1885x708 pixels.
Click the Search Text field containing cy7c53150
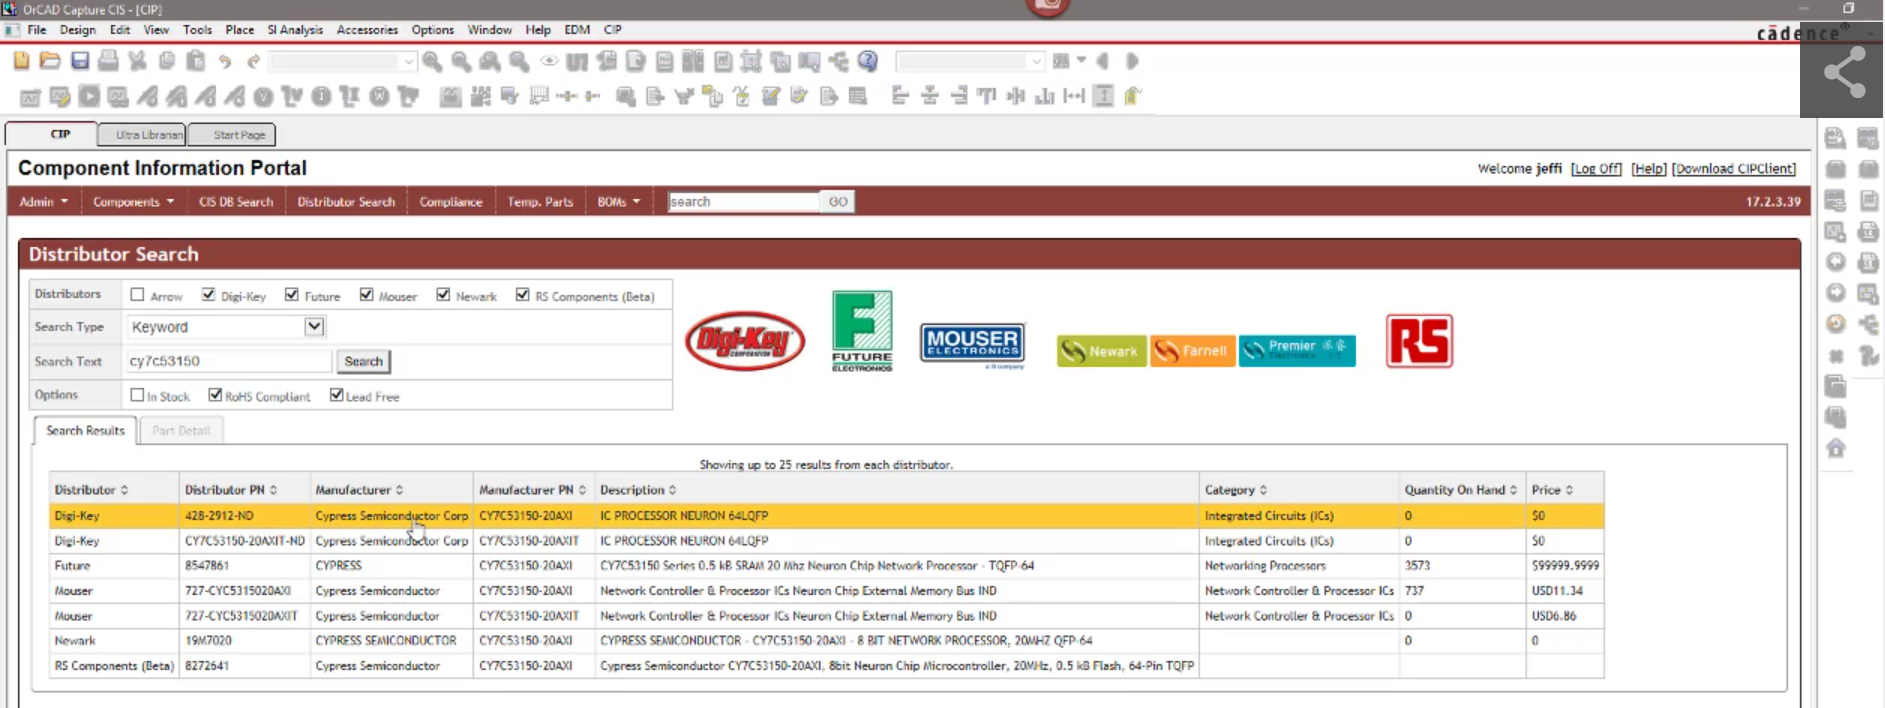click(x=229, y=361)
